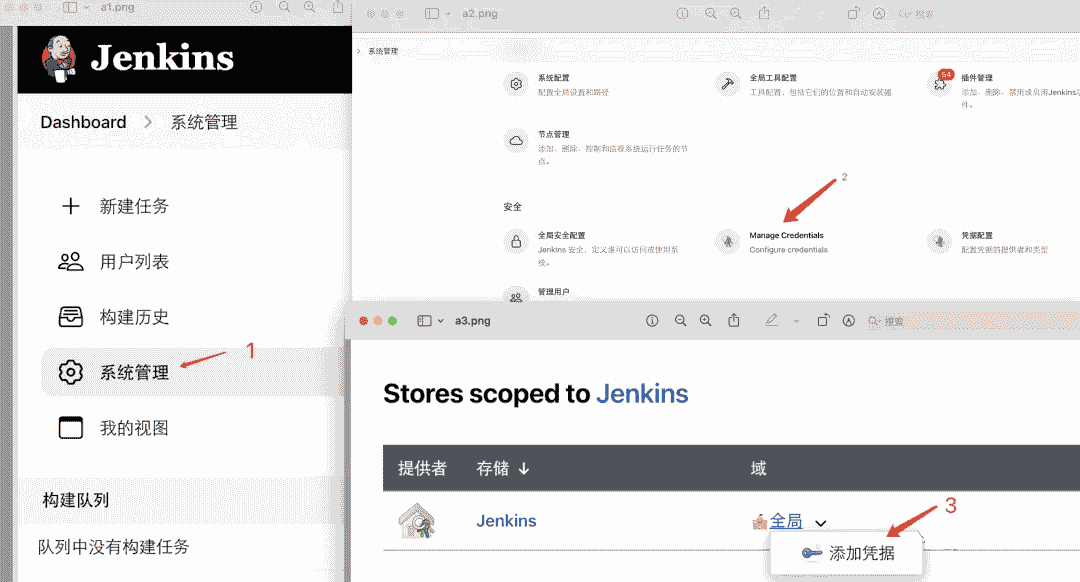This screenshot has width=1080, height=582.
Task: Click the Jenkins credentials store house icon
Action: pos(416,522)
